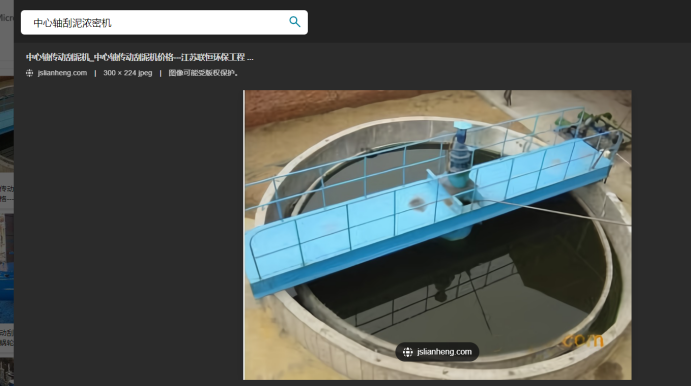
Task: Select the blue machinery thumbnail in the left strip
Action: (x=7, y=269)
